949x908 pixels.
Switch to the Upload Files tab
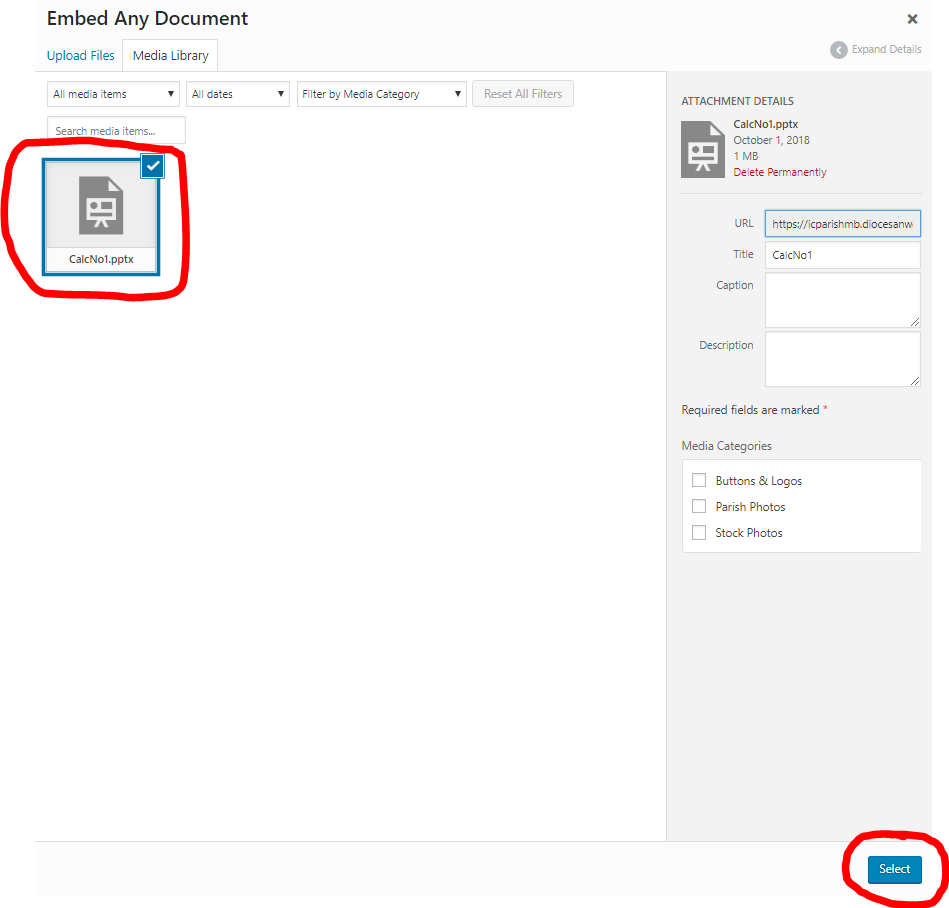[81, 56]
